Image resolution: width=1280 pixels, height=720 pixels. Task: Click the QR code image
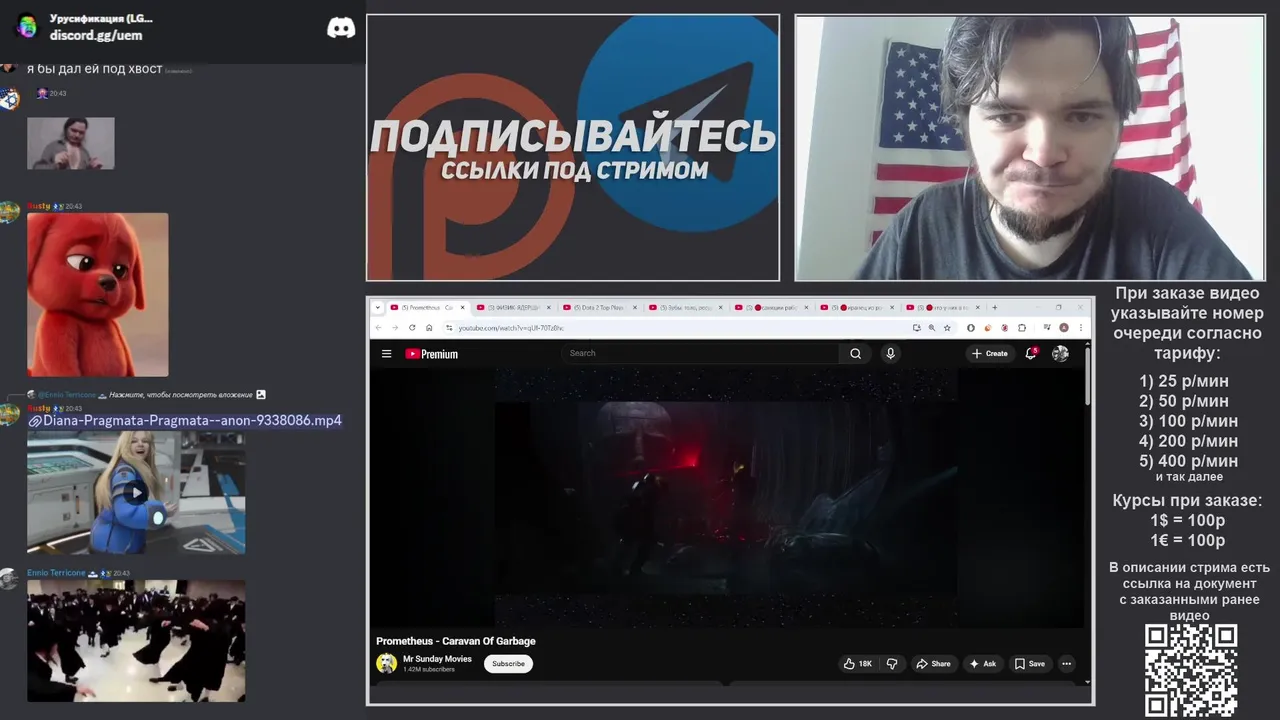coord(1191,670)
